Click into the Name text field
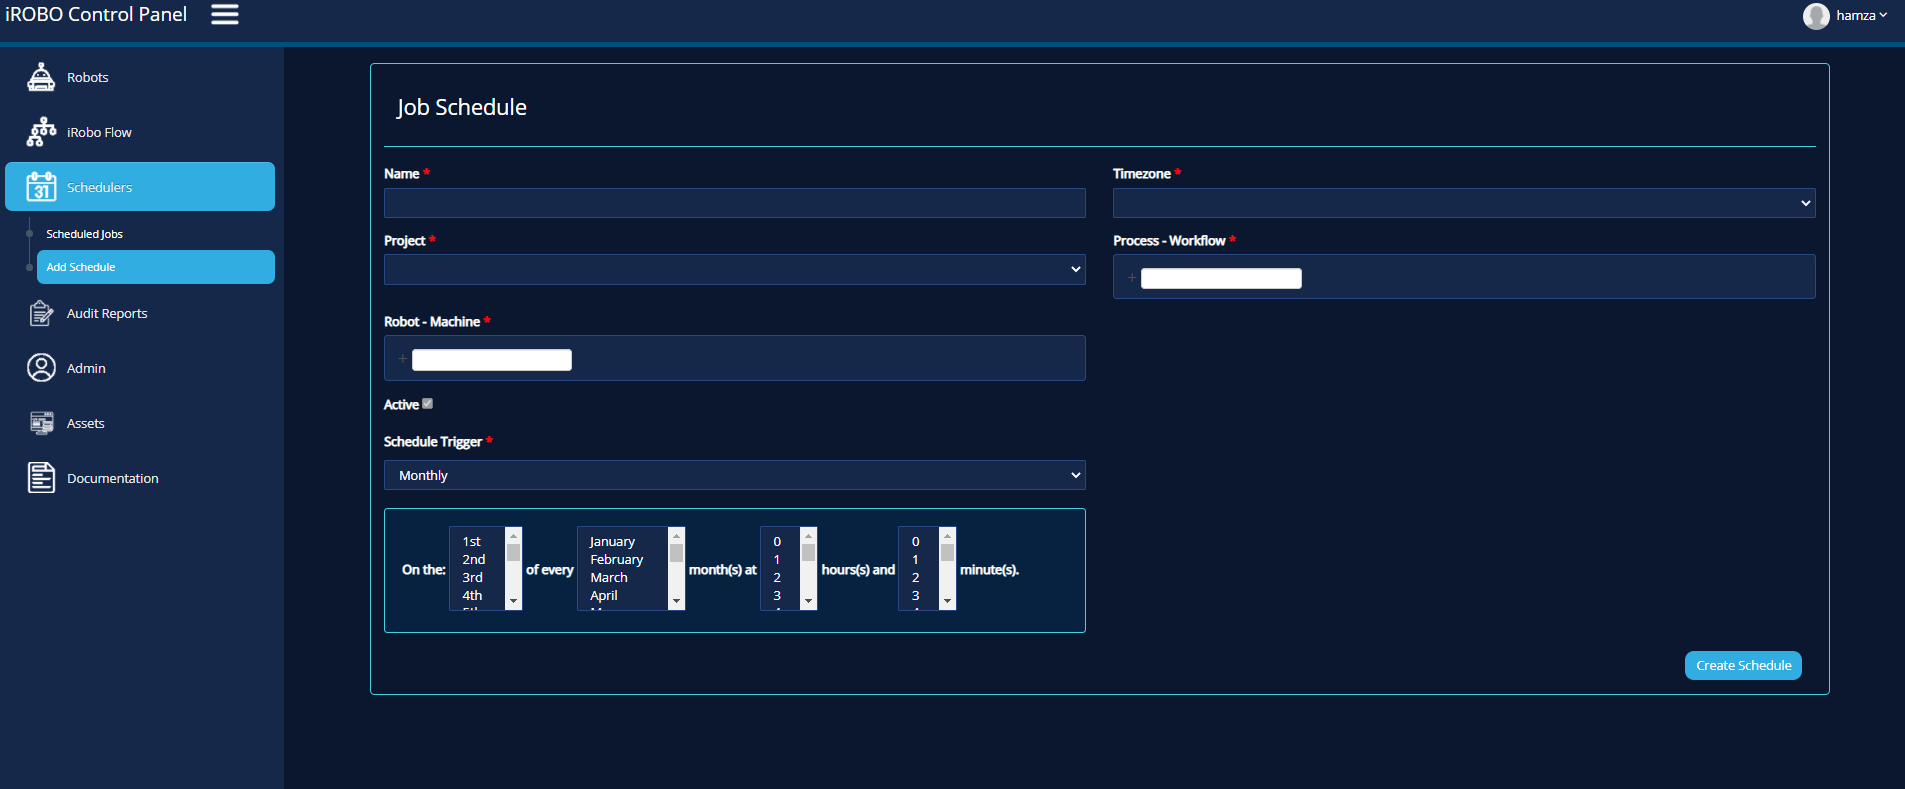This screenshot has height=789, width=1905. click(x=734, y=203)
